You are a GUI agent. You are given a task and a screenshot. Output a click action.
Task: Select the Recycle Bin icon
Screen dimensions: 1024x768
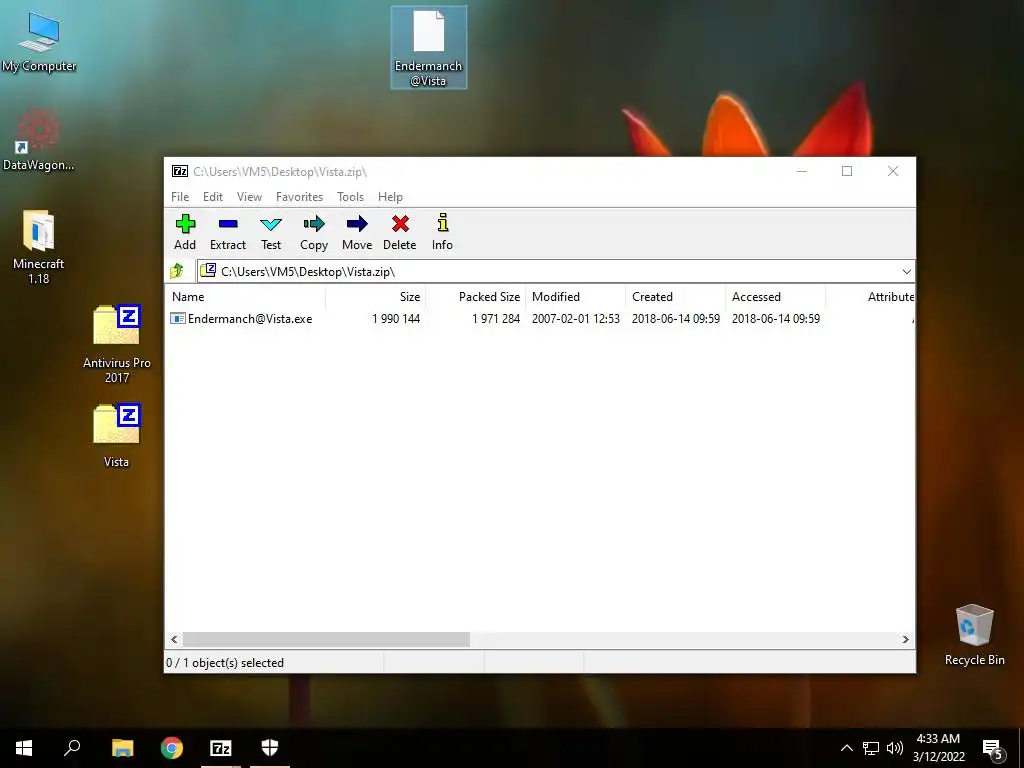974,635
